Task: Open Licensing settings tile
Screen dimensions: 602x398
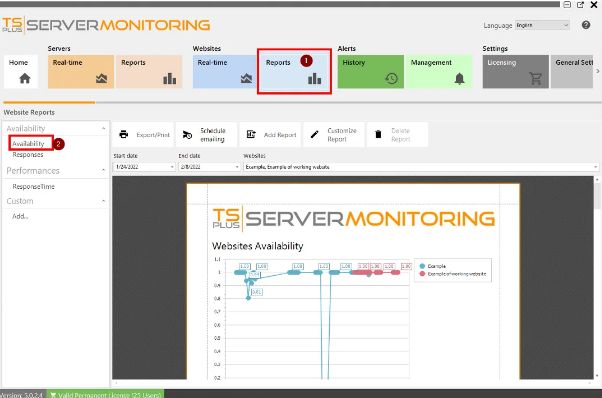Action: pyautogui.click(x=516, y=72)
